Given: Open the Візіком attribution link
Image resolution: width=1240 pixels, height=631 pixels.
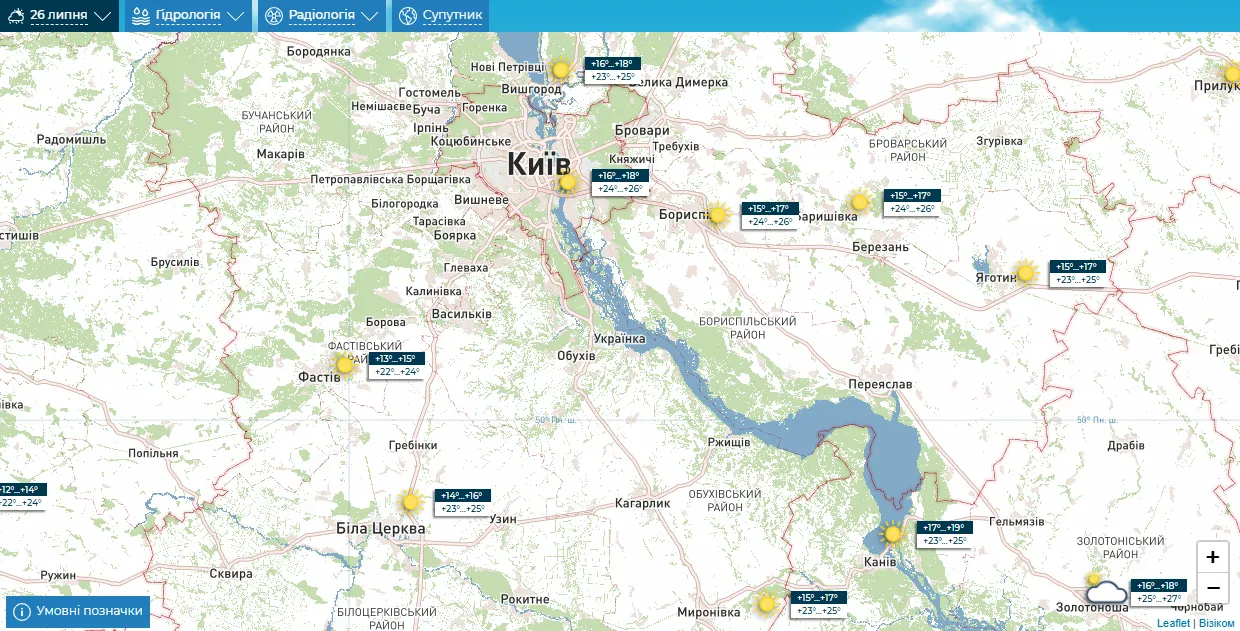Looking at the screenshot, I should [x=1217, y=623].
